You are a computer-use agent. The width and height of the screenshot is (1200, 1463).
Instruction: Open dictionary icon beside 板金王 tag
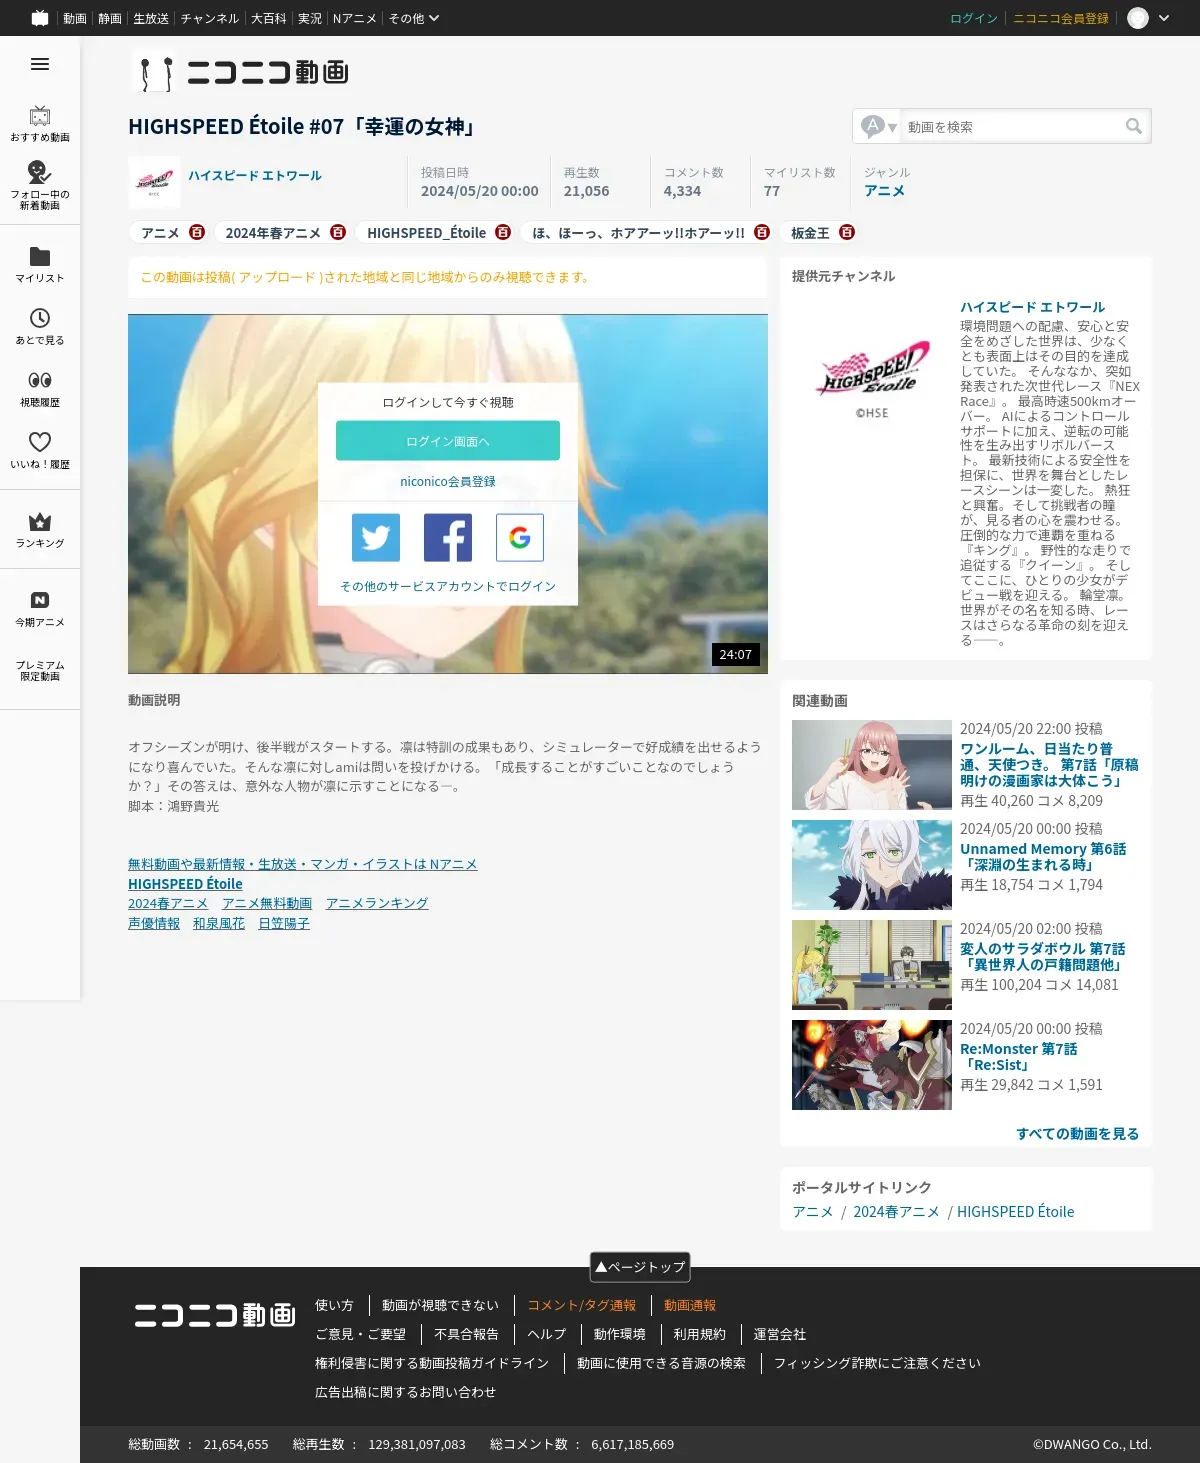(x=847, y=232)
